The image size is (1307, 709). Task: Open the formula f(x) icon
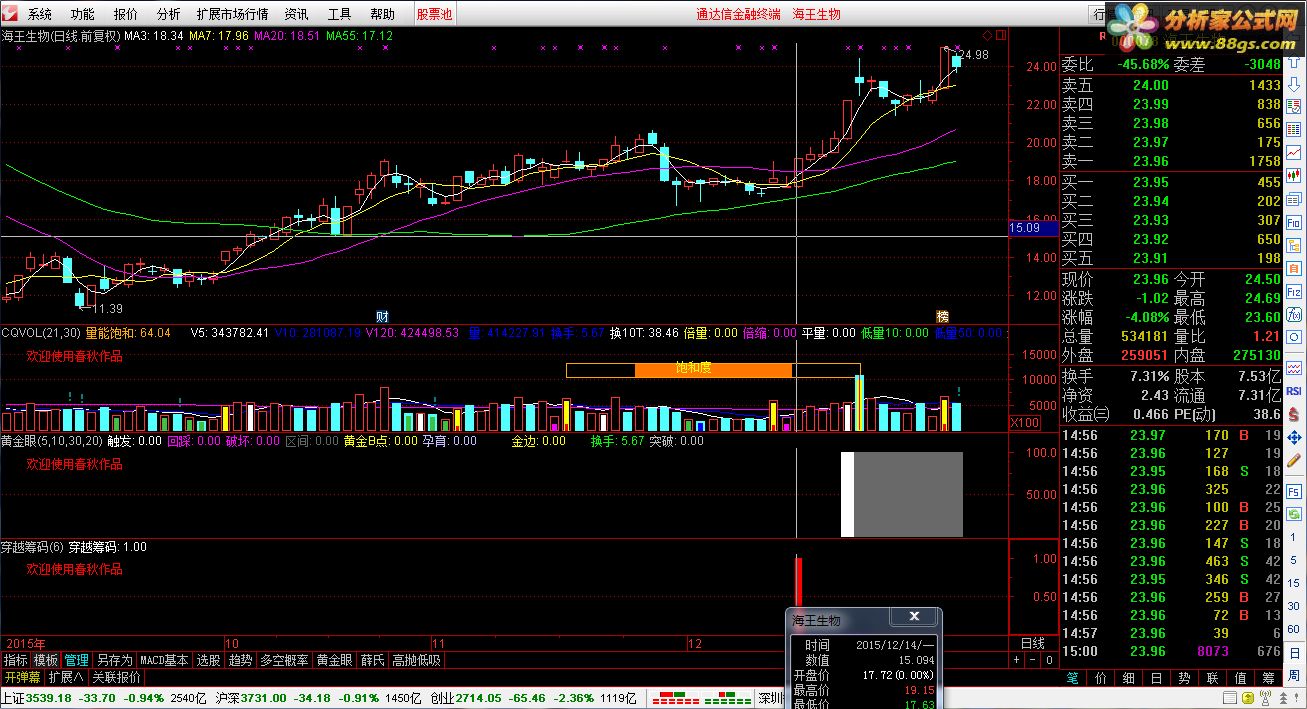[1293, 314]
